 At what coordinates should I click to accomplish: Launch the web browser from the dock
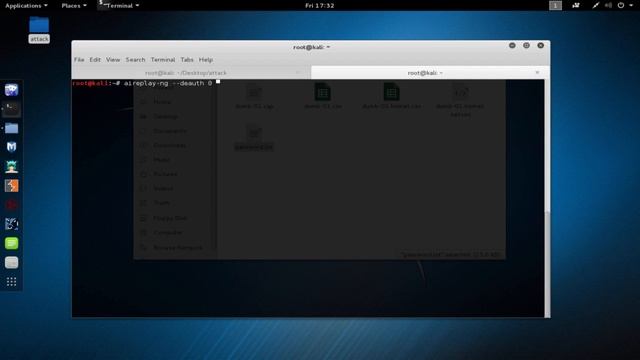click(11, 90)
